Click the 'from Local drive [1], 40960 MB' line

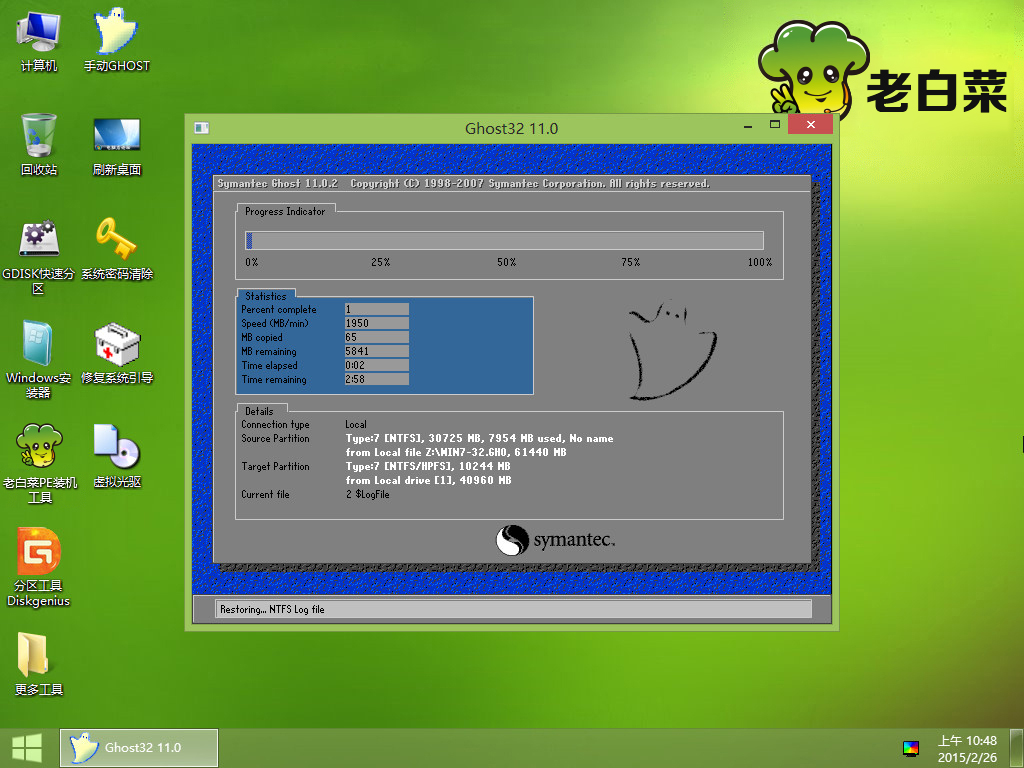428,481
